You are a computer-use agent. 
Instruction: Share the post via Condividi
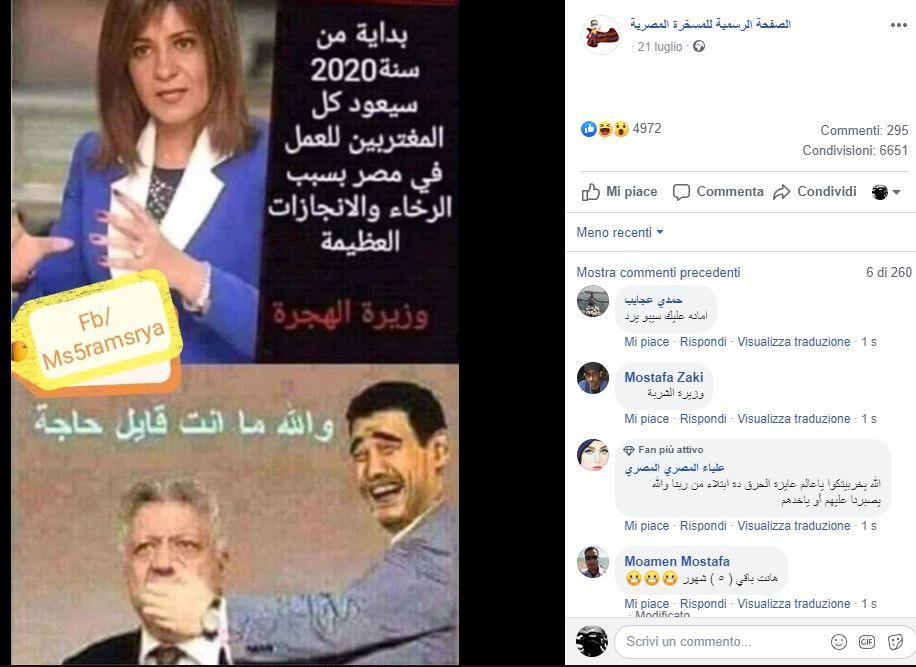coord(815,192)
